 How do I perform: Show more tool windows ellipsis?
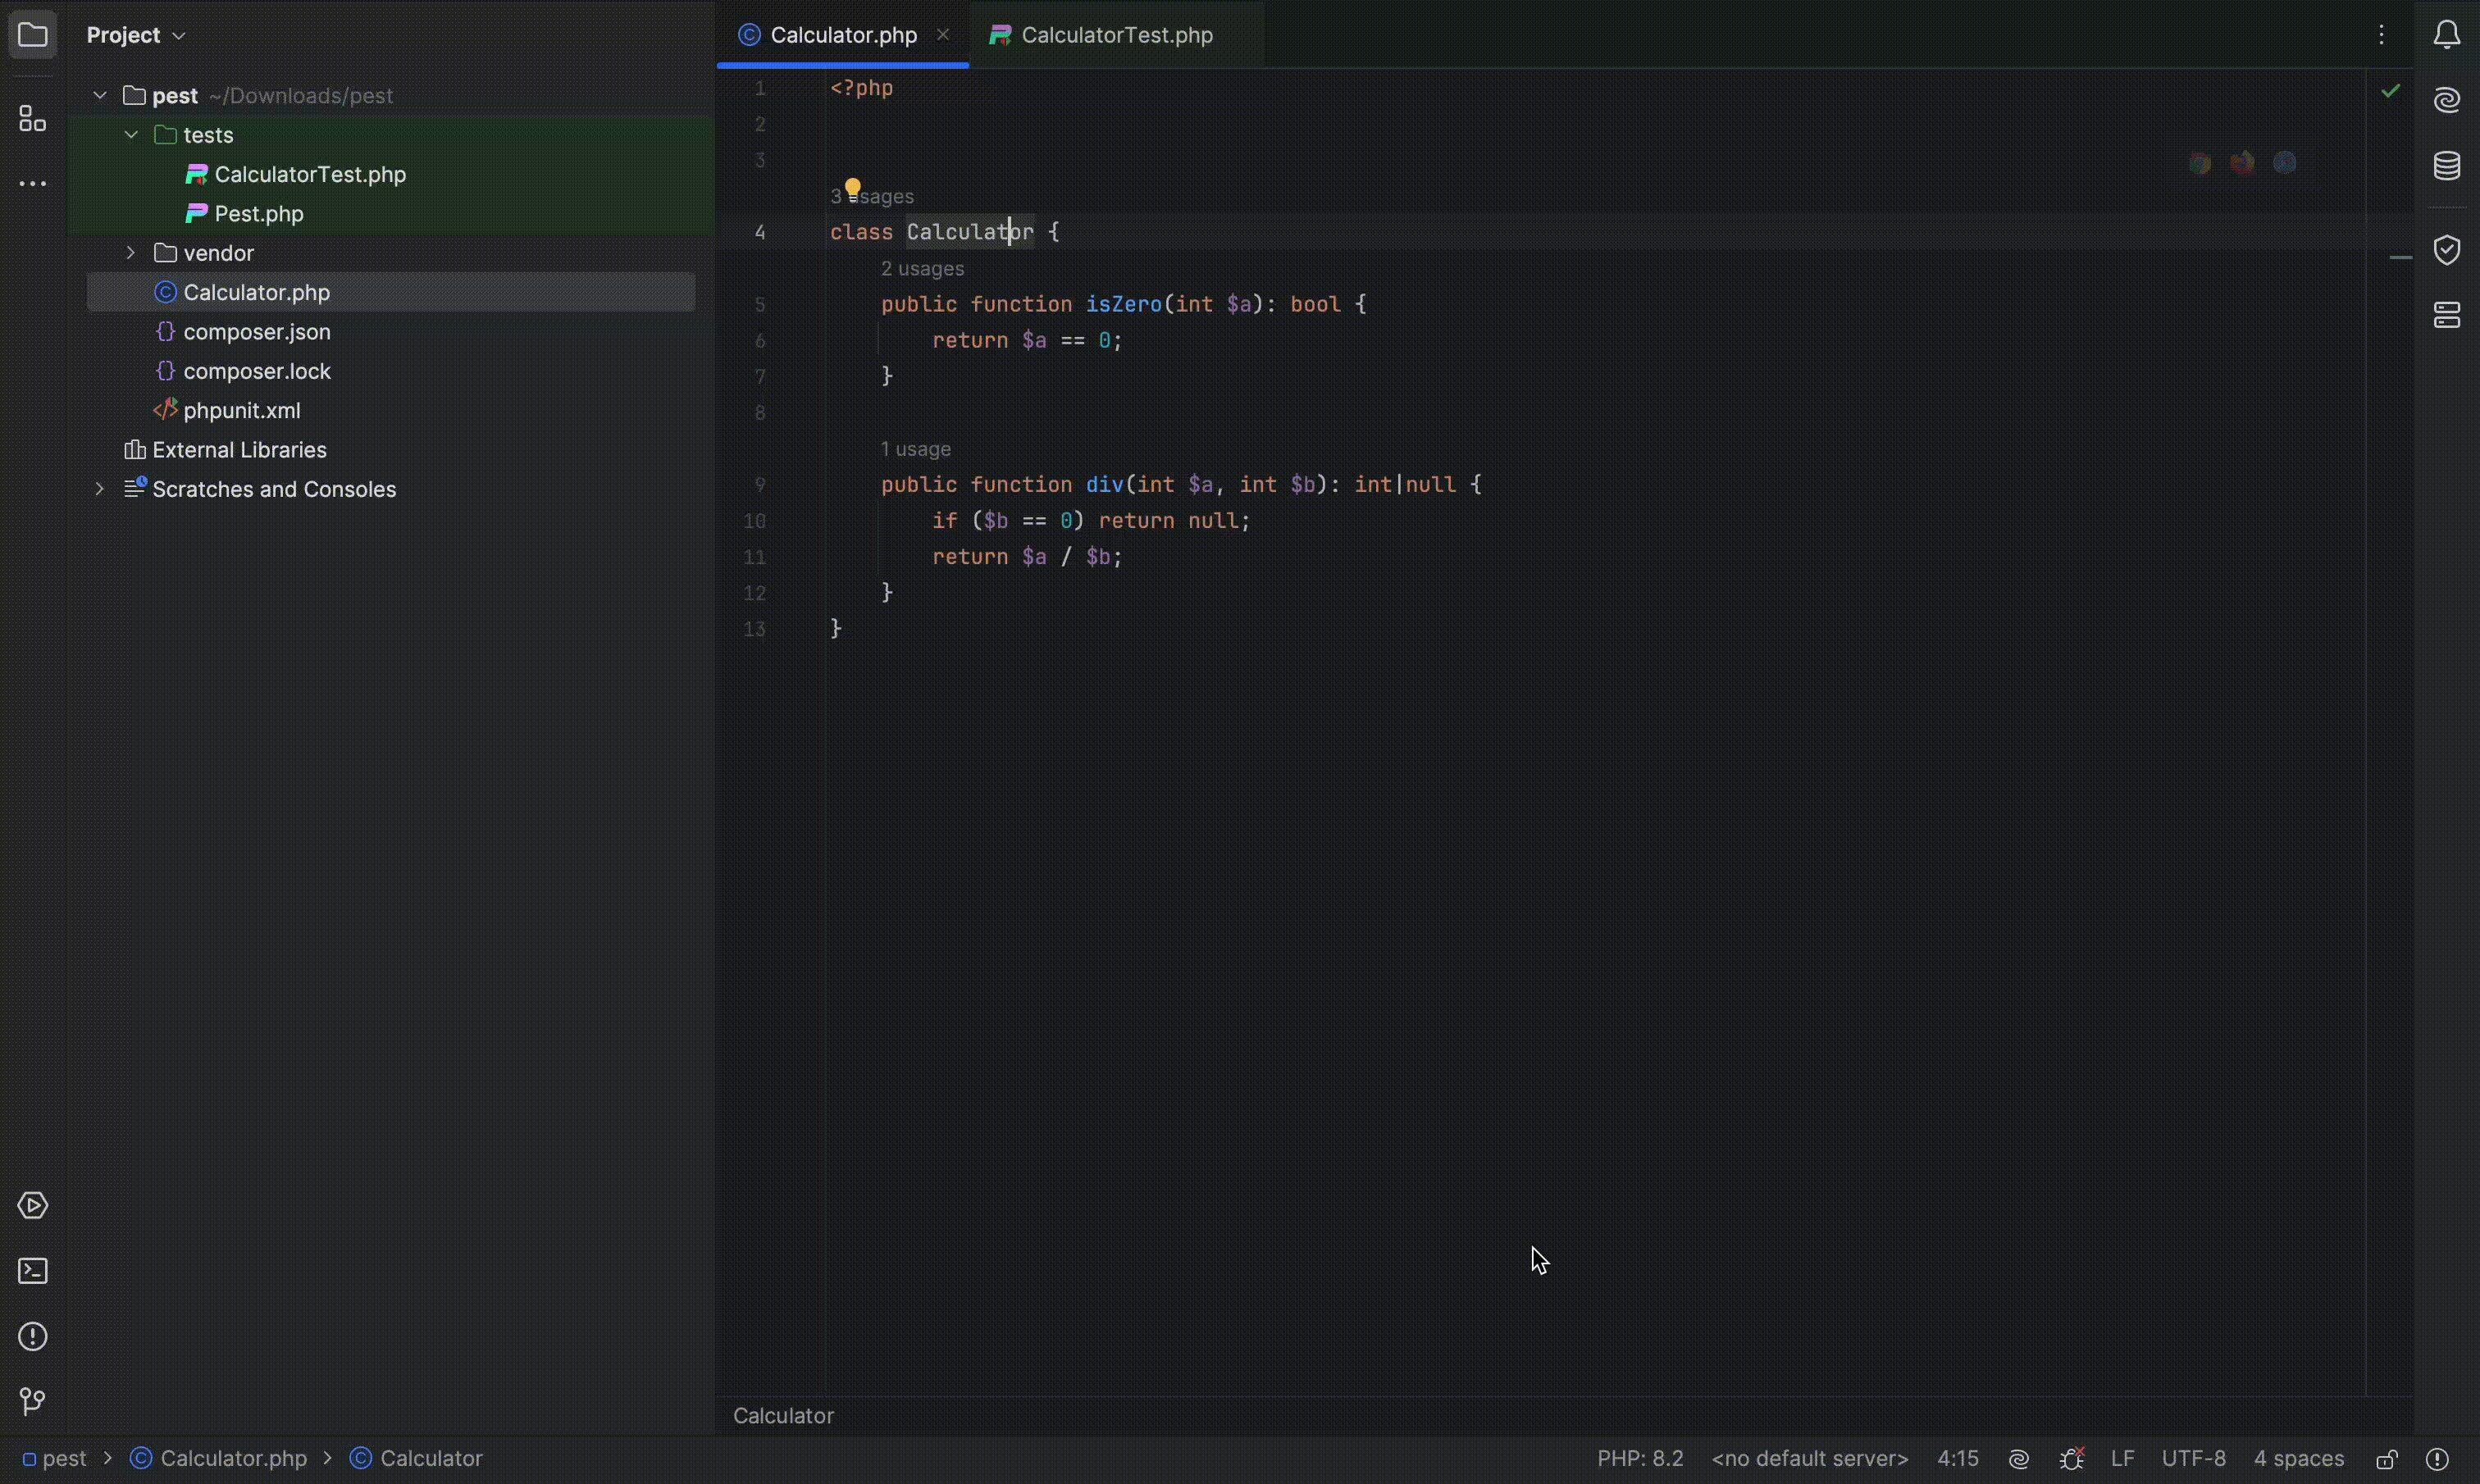[33, 185]
